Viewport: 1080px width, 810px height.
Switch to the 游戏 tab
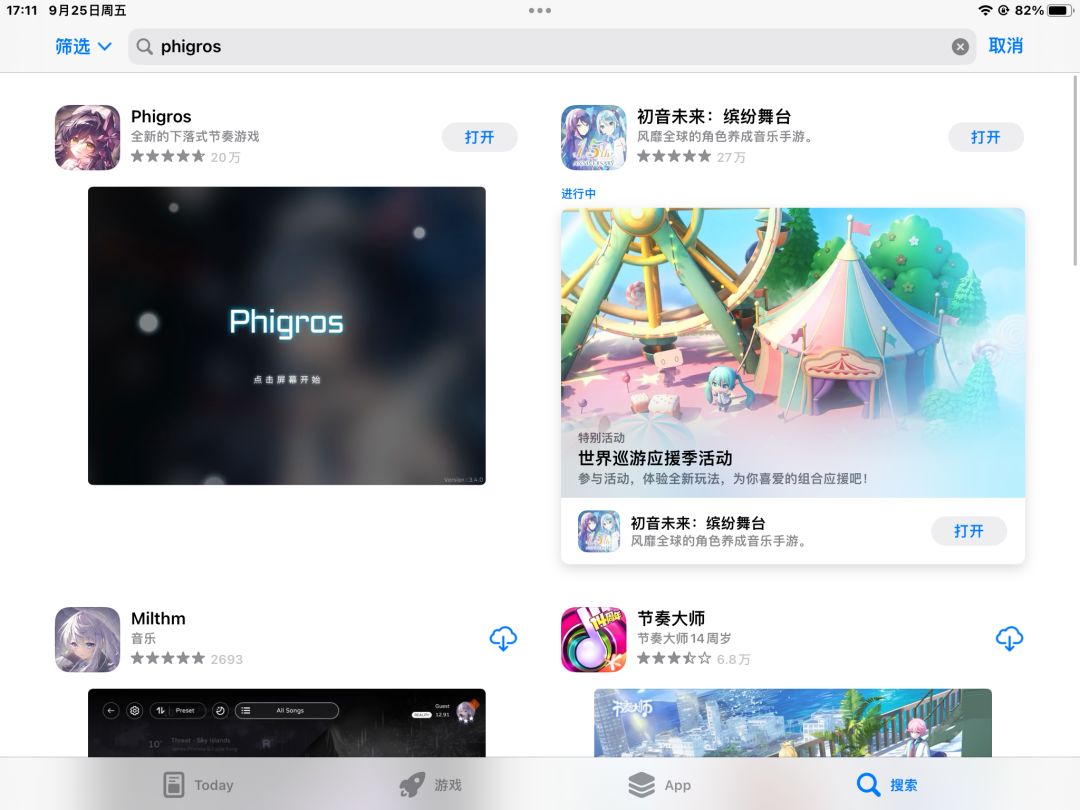click(x=430, y=785)
